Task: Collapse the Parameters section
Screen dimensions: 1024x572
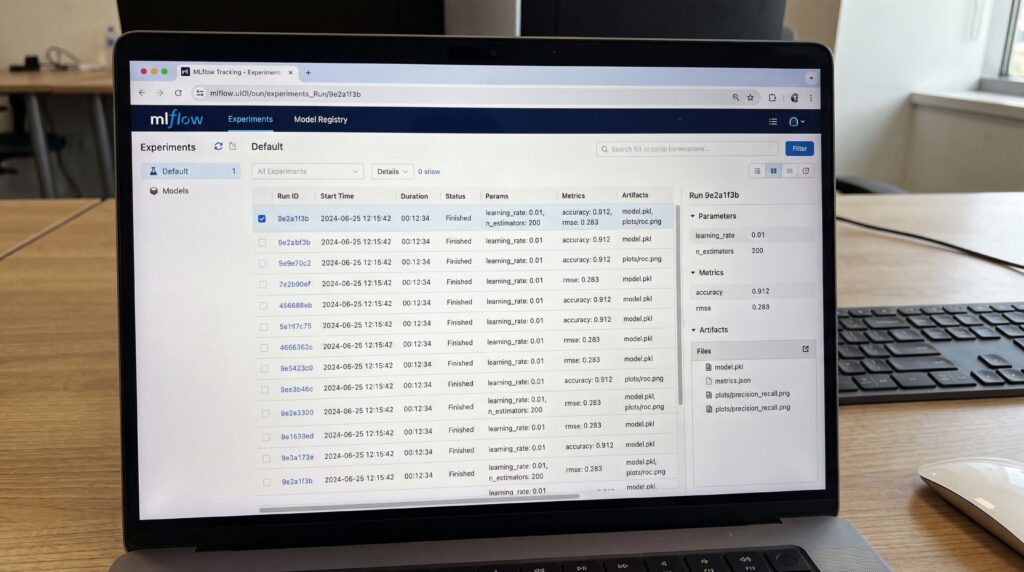Action: [x=693, y=216]
